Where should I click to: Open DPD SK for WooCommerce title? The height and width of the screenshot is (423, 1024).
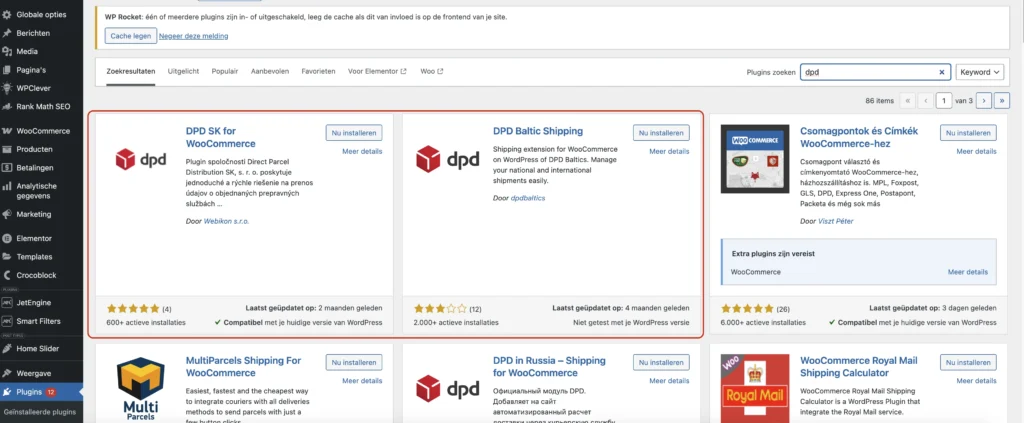click(221, 137)
